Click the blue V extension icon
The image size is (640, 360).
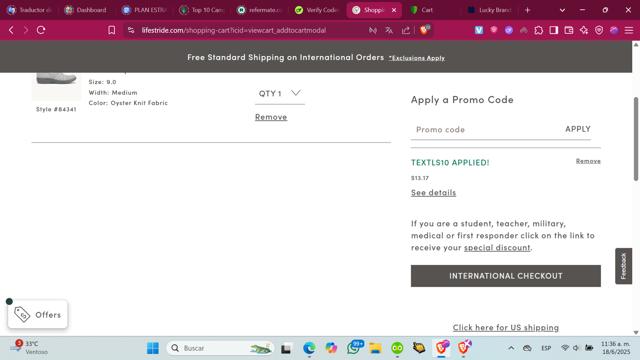point(479,30)
